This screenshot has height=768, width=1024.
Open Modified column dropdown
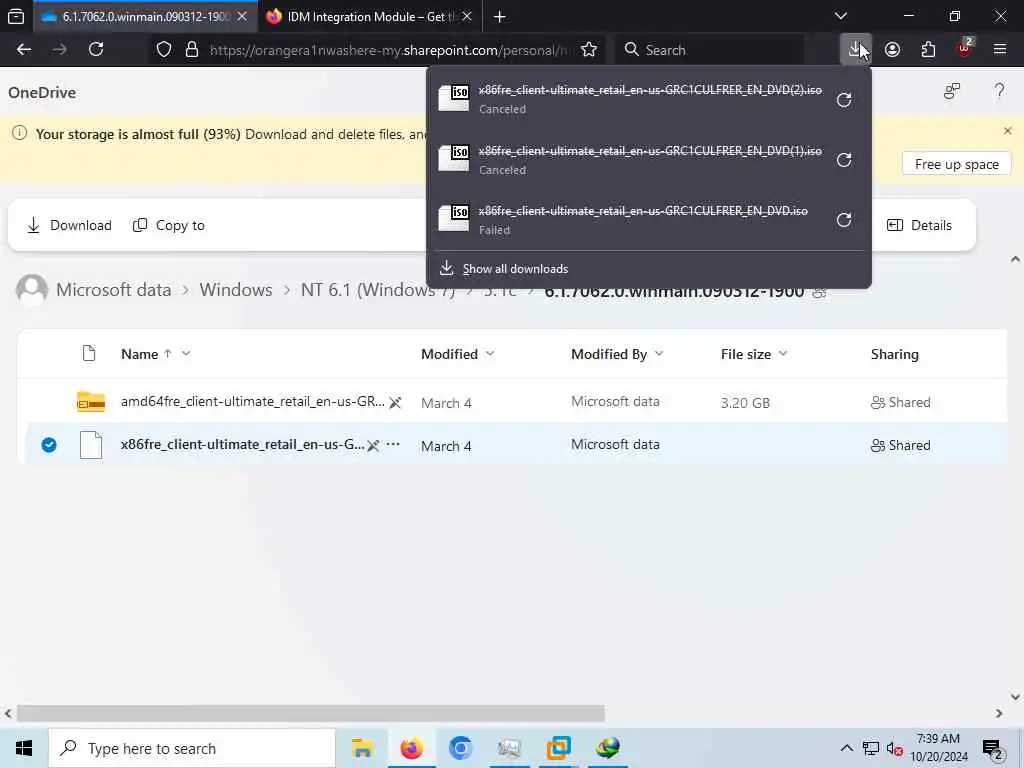(490, 353)
